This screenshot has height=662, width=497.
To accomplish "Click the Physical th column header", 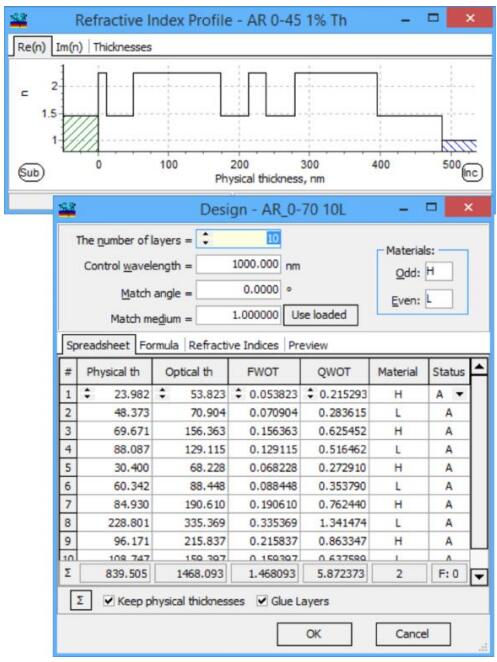I will point(114,372).
